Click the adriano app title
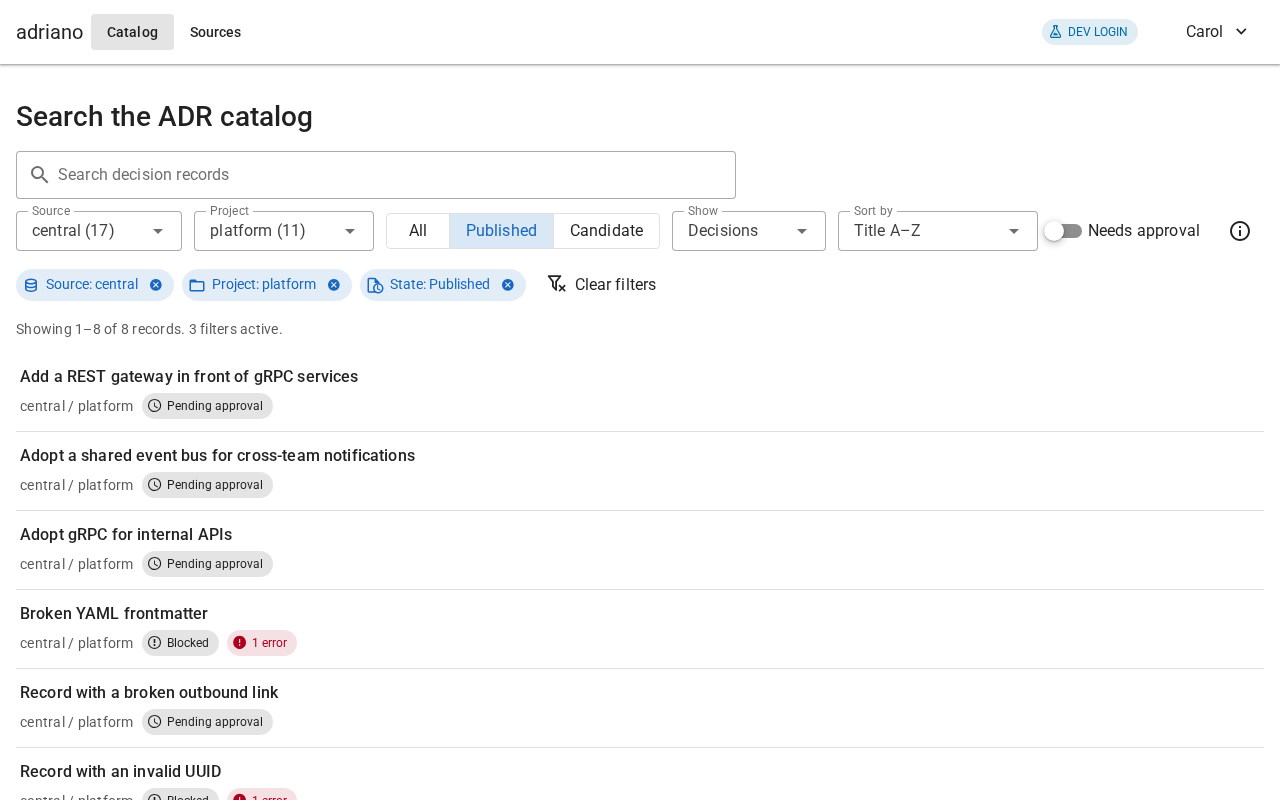This screenshot has width=1280, height=800. click(x=49, y=32)
